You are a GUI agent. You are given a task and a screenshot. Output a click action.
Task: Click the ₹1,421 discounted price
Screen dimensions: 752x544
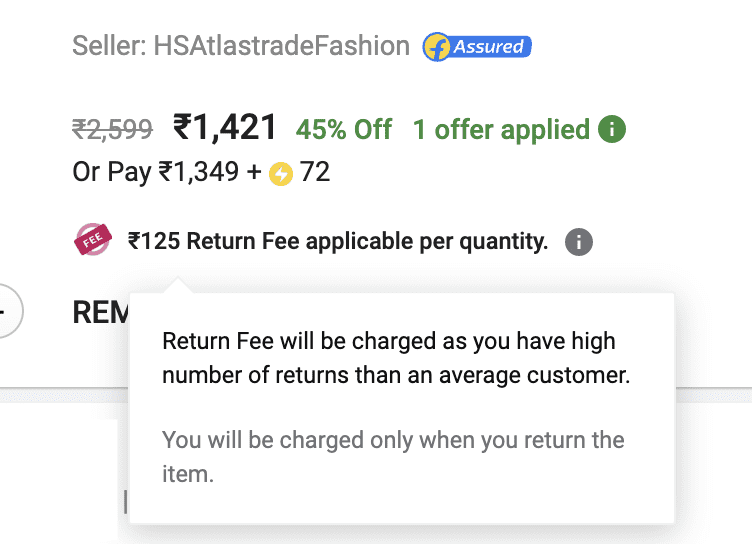coord(224,127)
